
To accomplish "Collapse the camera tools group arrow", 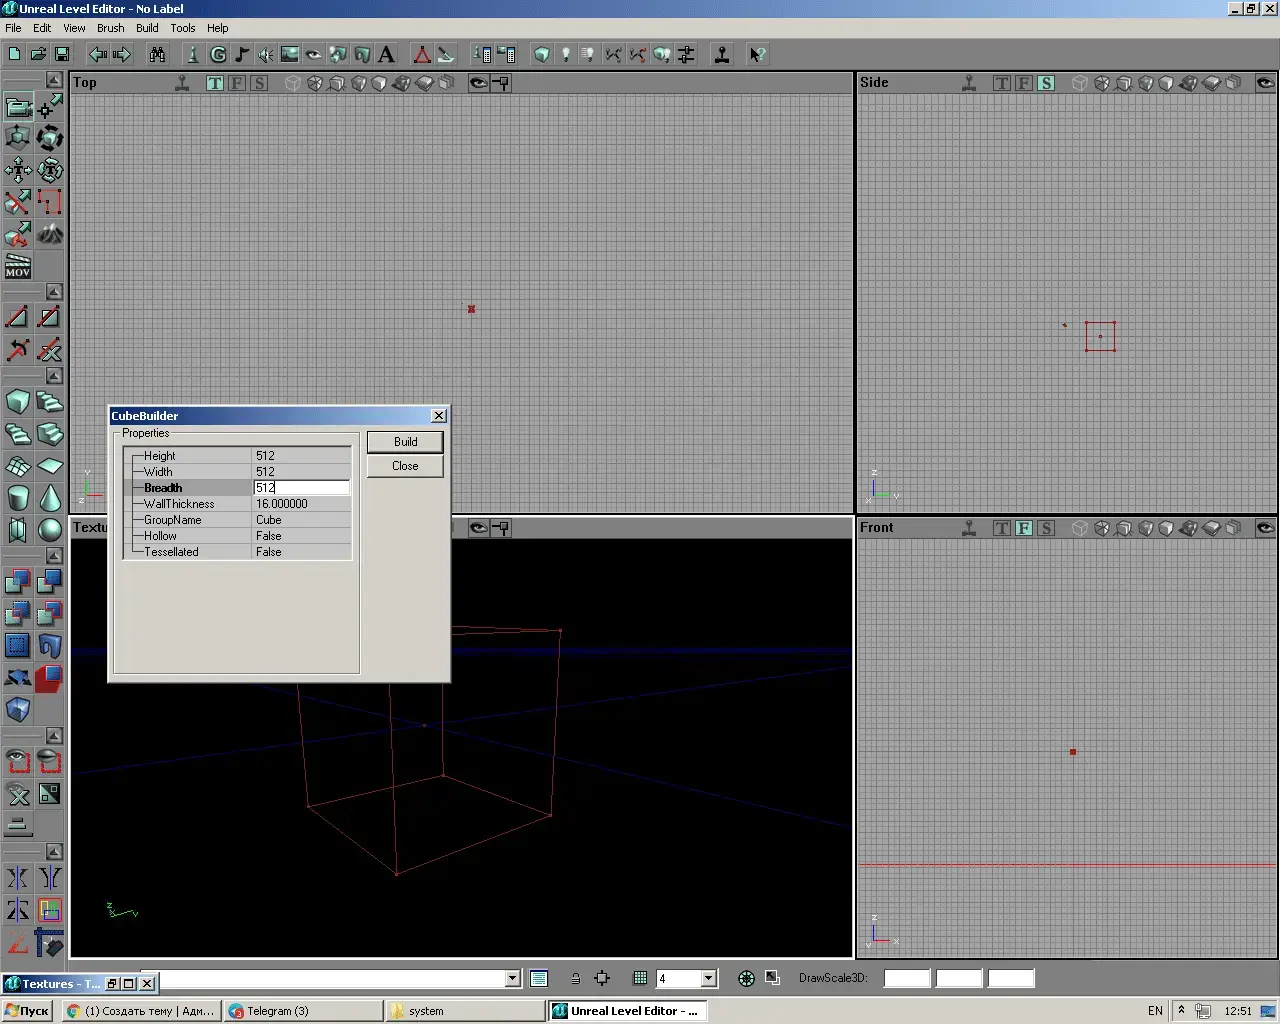I will coord(54,80).
